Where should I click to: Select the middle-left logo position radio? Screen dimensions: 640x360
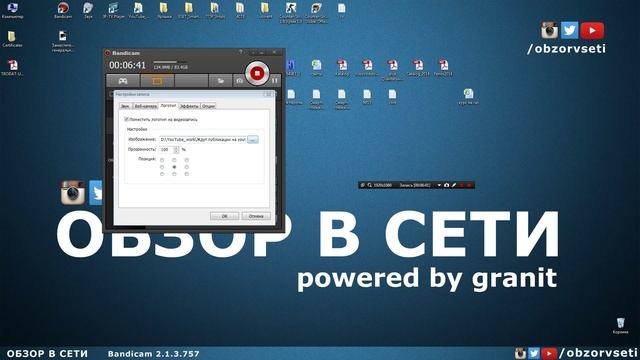click(162, 167)
